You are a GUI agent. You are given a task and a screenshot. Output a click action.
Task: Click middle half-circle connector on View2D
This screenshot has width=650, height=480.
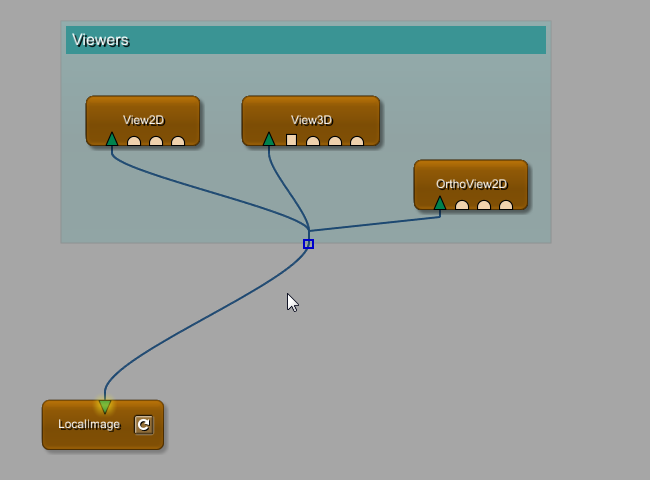[156, 141]
